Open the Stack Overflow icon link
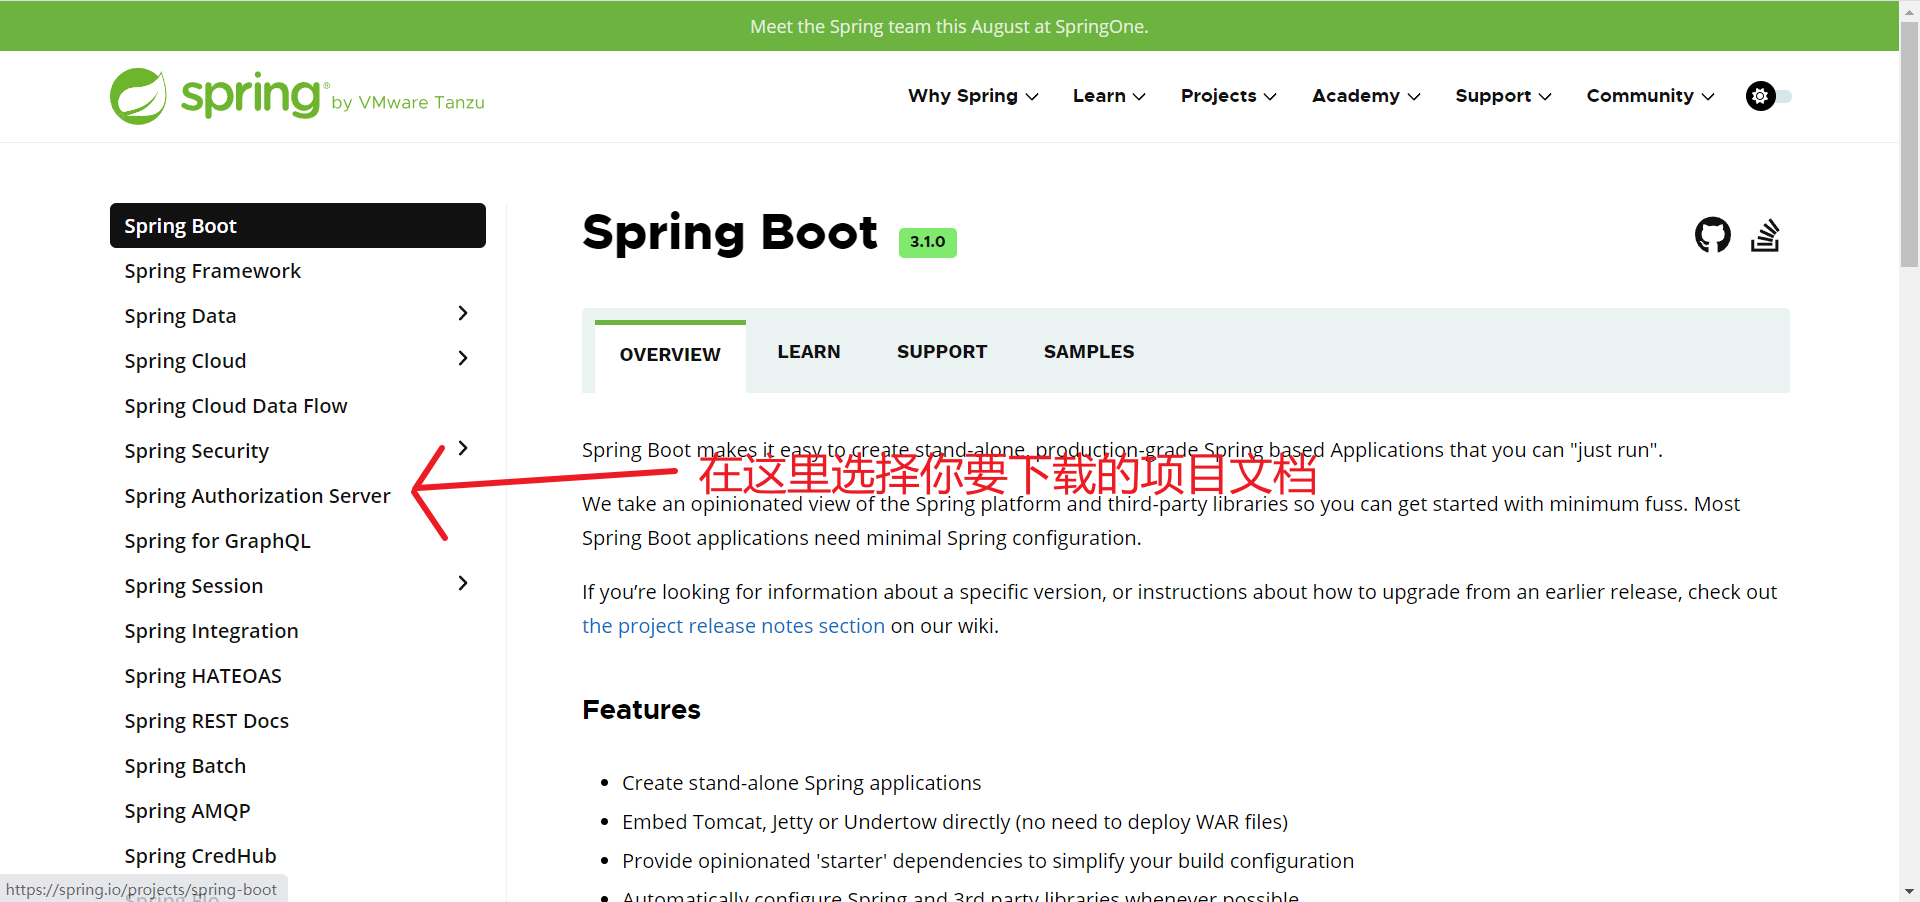This screenshot has width=1920, height=902. [1765, 235]
